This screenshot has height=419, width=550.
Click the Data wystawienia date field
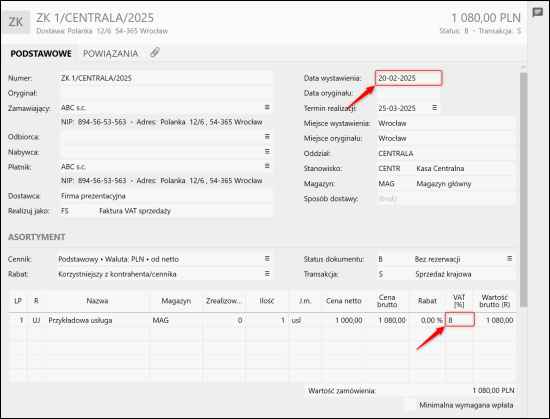(x=409, y=78)
